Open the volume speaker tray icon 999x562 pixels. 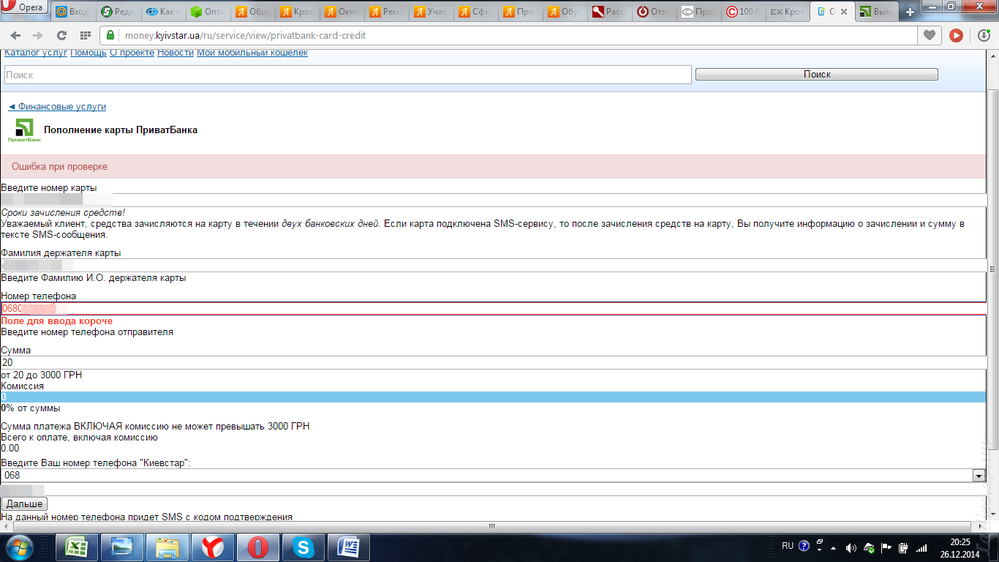(851, 548)
